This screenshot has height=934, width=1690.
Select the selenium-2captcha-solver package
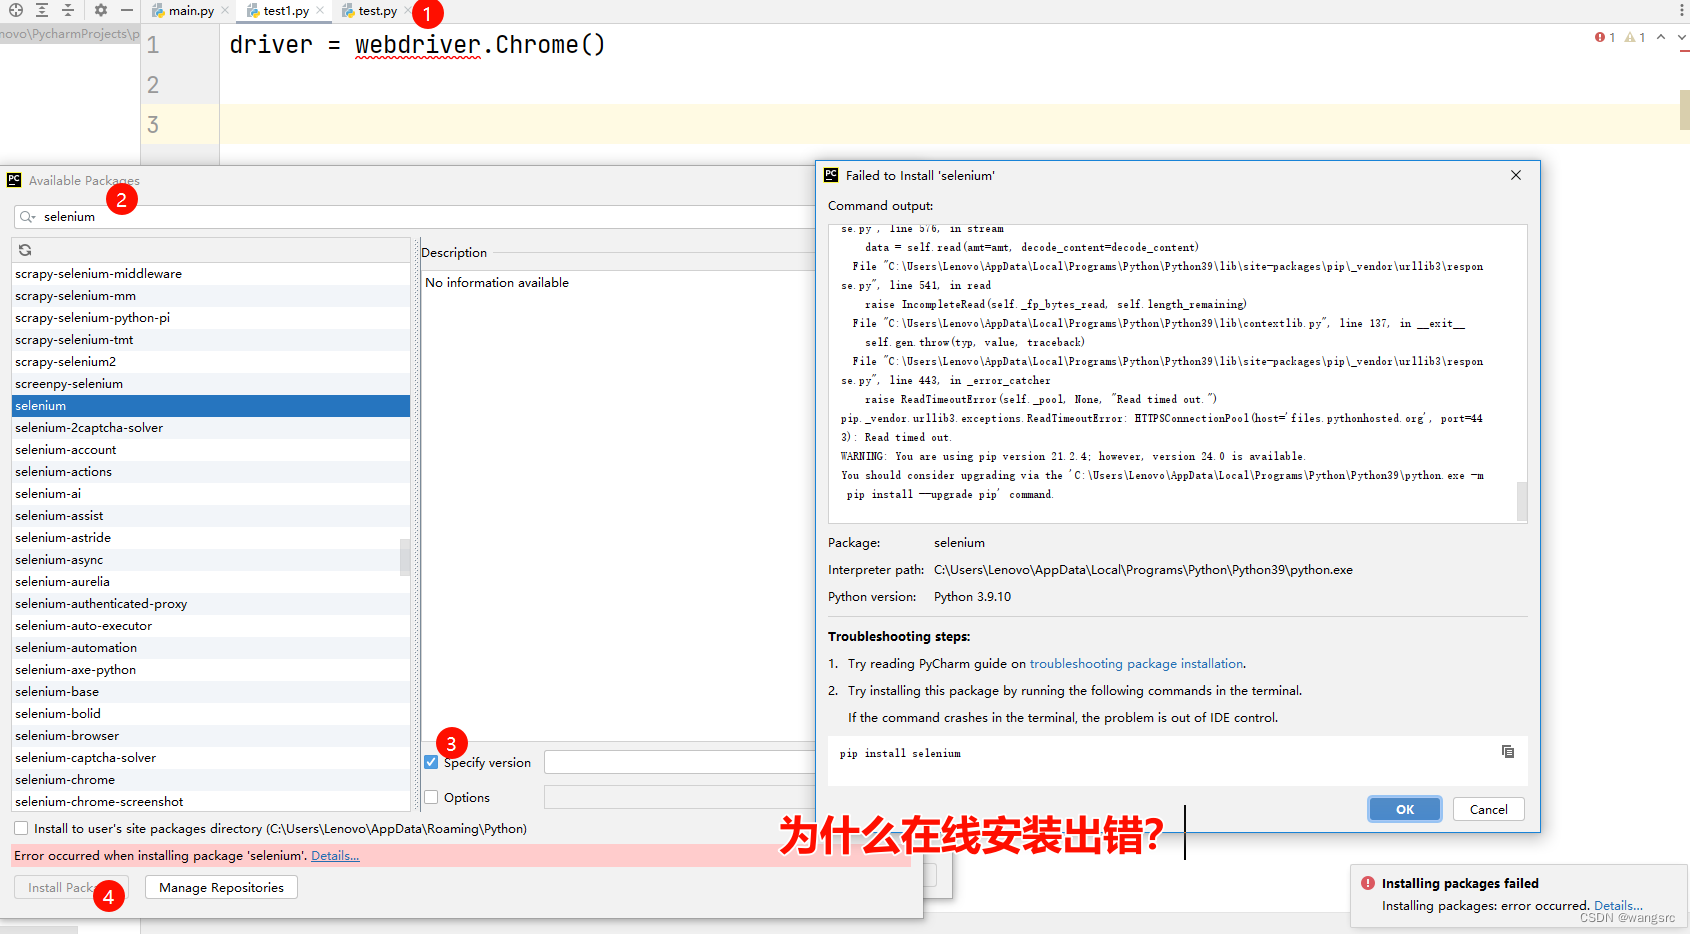[211, 427]
